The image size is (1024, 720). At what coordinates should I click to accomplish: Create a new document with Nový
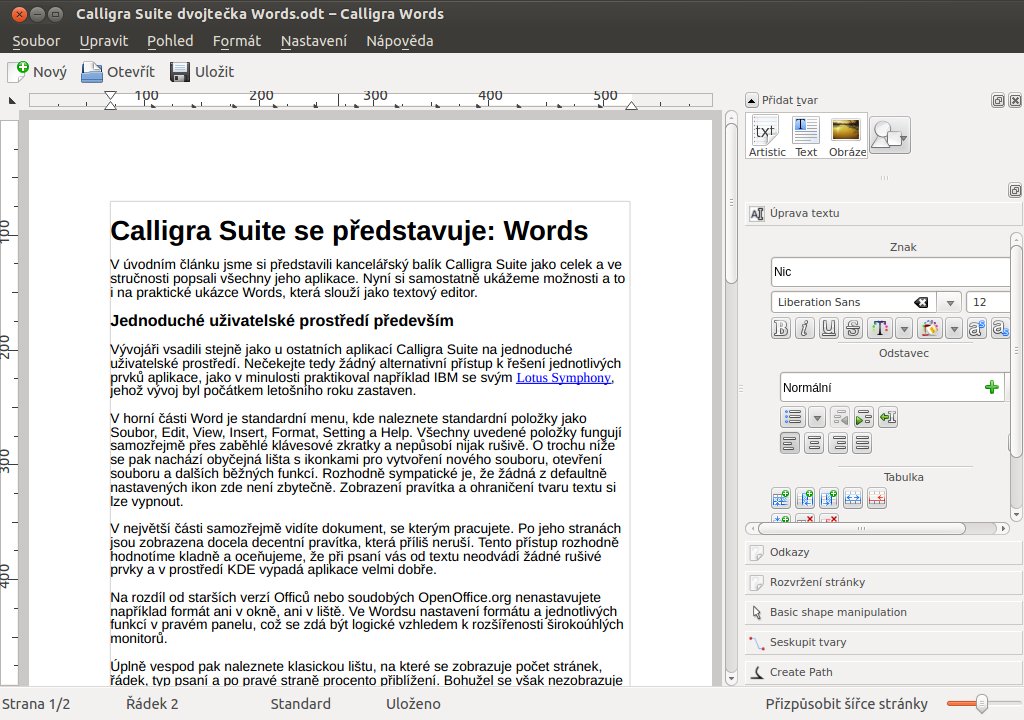coord(38,72)
